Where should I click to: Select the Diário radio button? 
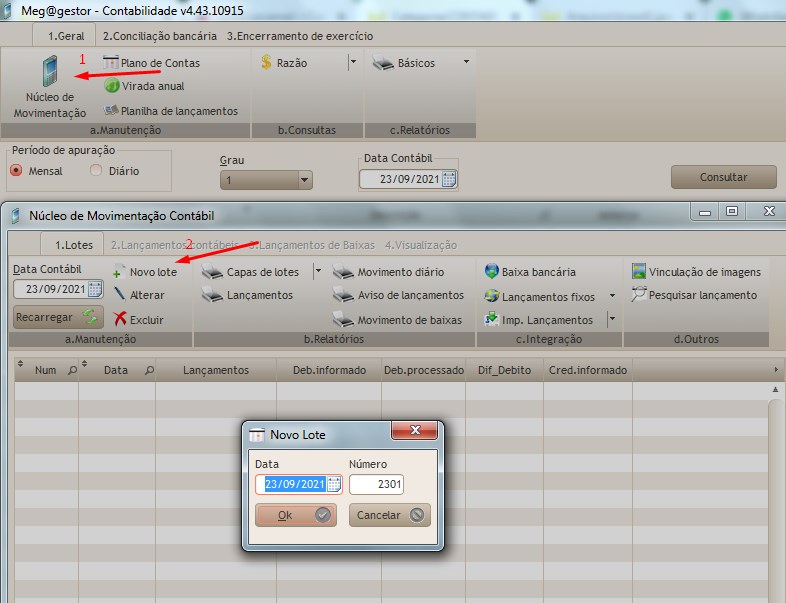[96, 171]
